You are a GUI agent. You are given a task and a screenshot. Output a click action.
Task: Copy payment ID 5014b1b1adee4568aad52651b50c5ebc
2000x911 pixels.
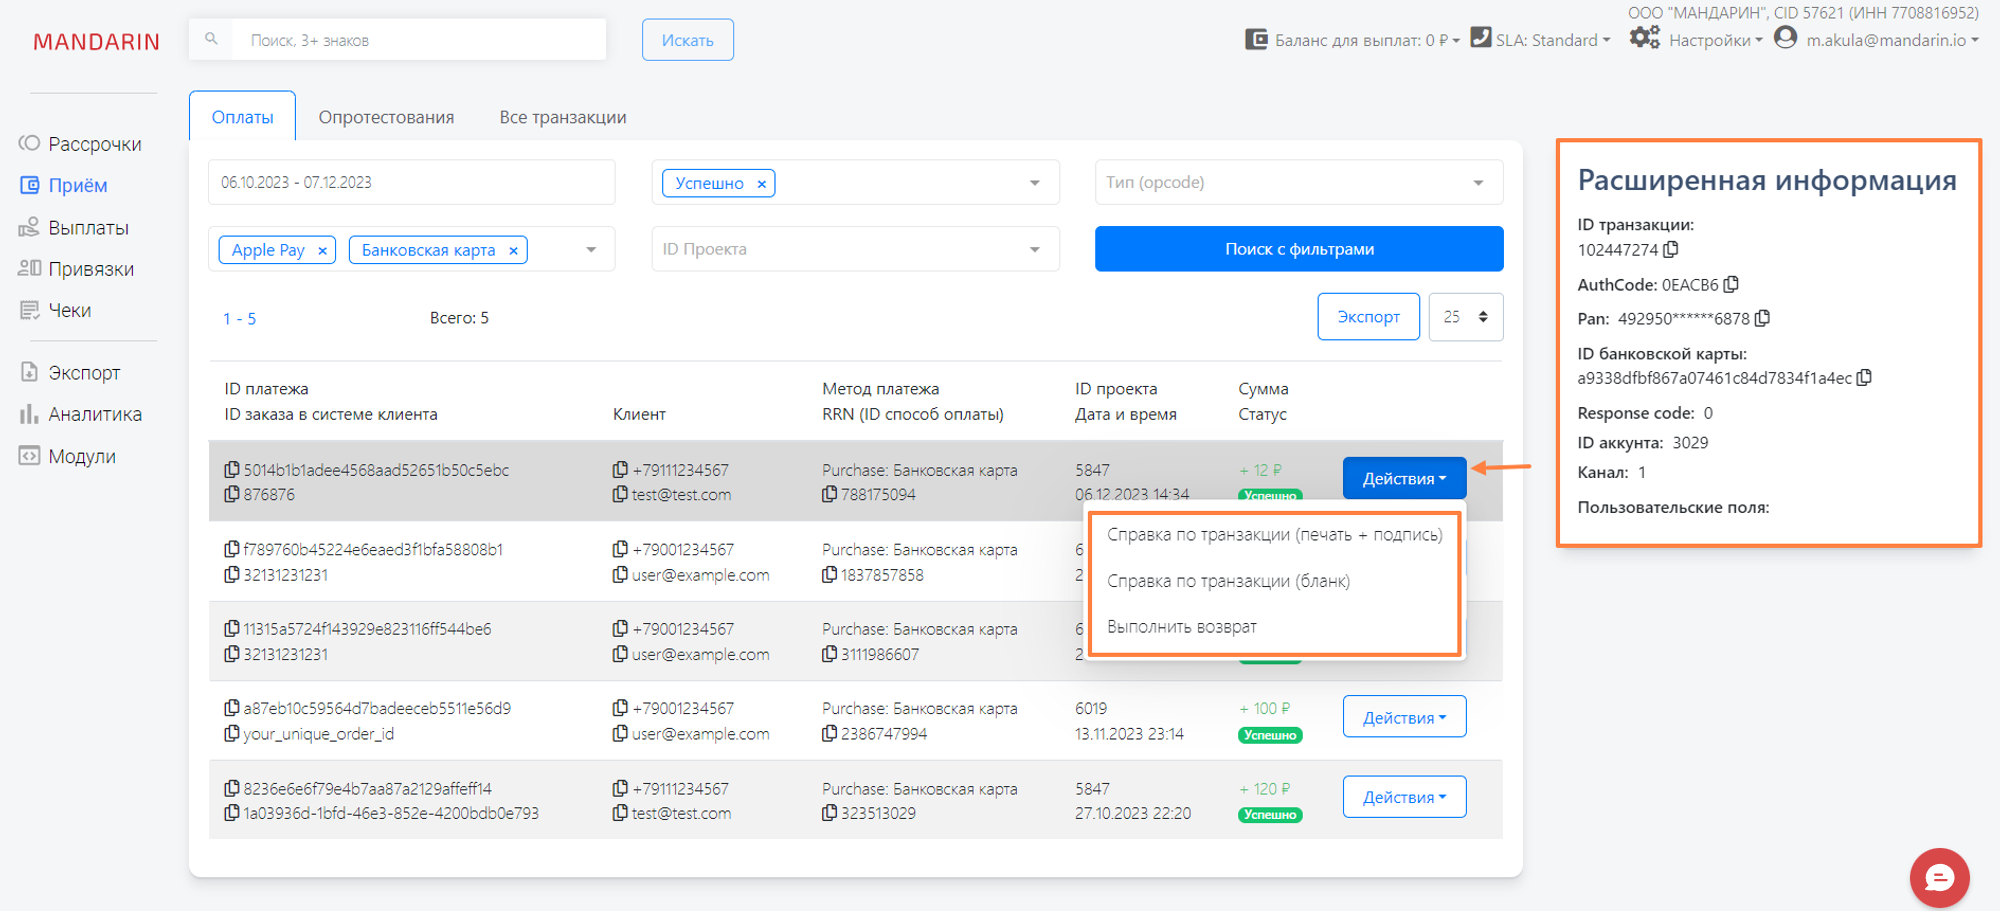(x=232, y=469)
